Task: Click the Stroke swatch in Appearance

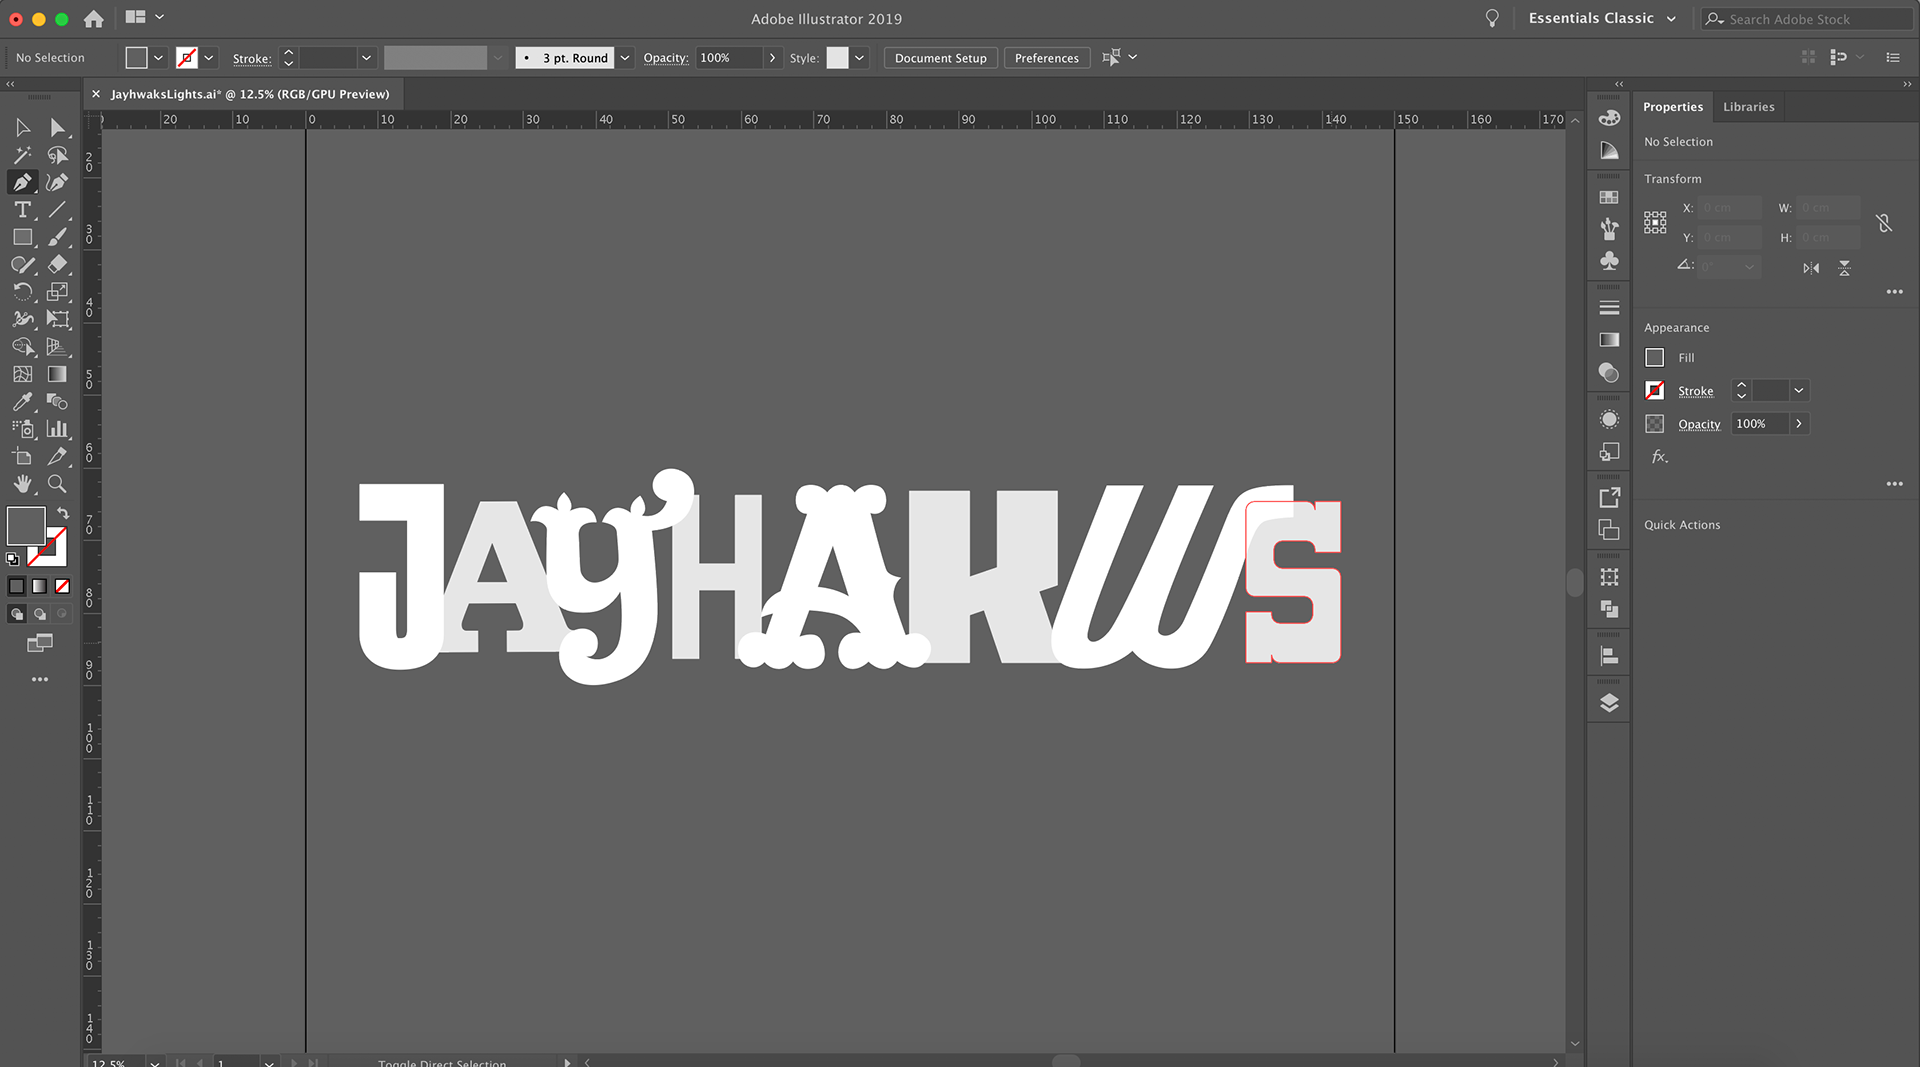Action: click(1655, 391)
